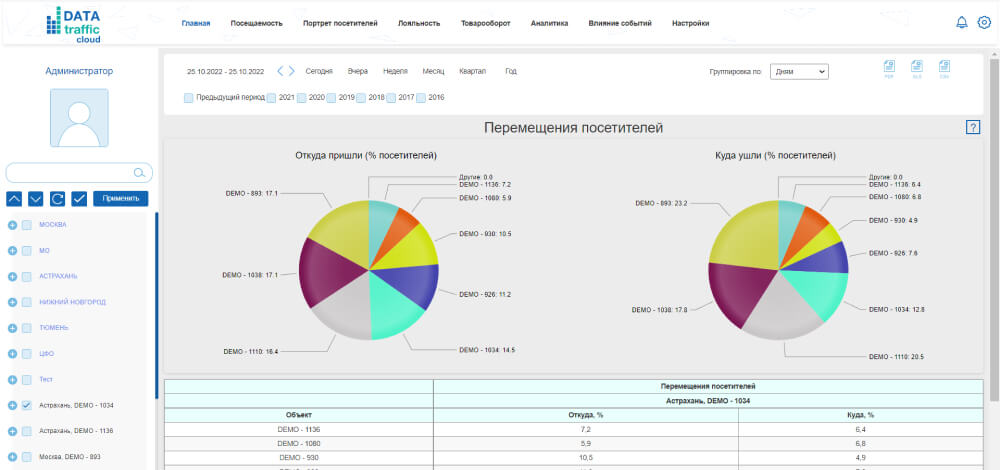
Task: Open the settings gear icon in header
Action: point(984,22)
